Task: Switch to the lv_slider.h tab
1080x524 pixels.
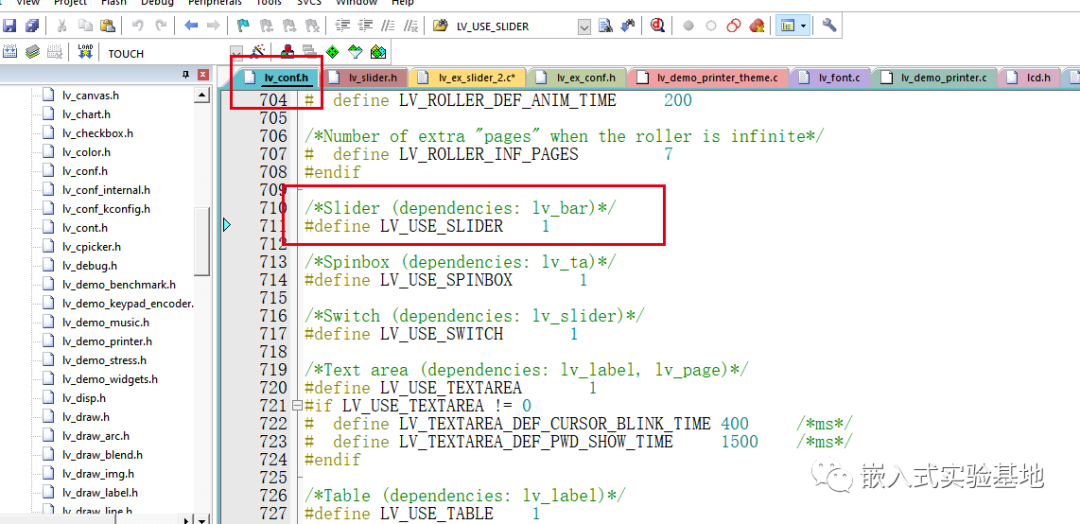Action: tap(365, 77)
